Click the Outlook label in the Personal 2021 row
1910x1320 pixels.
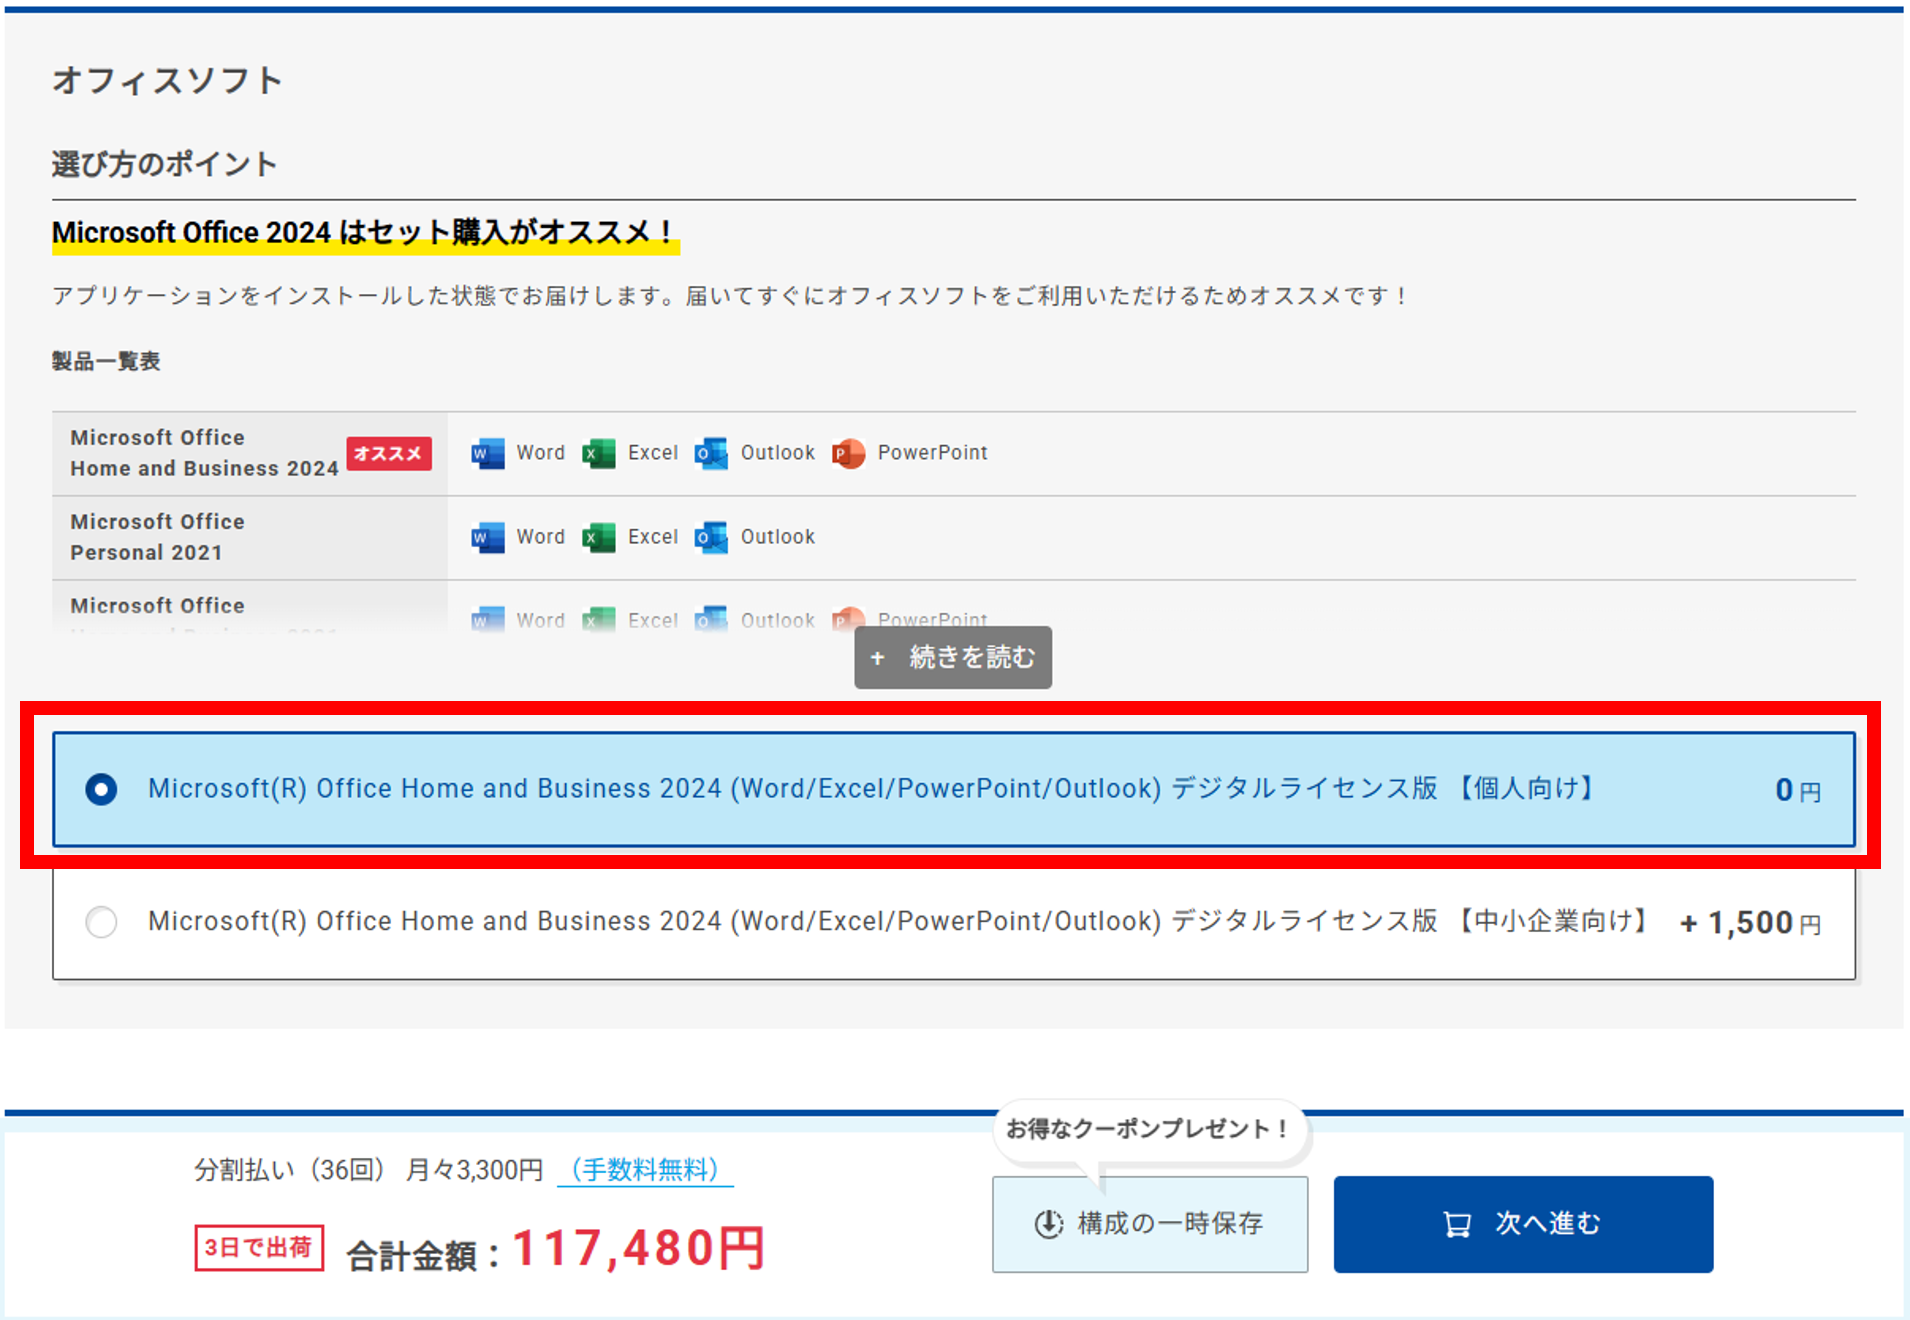click(777, 537)
